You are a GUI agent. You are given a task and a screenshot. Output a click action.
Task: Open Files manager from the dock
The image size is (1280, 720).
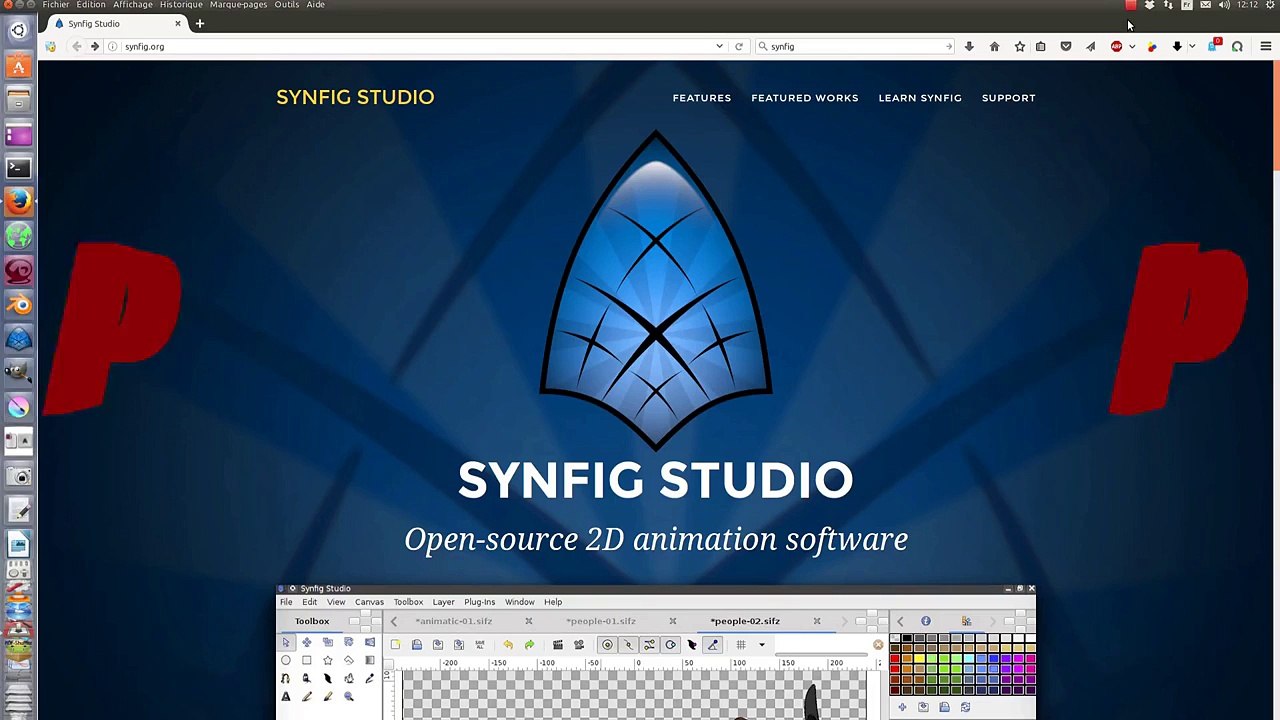click(x=18, y=100)
